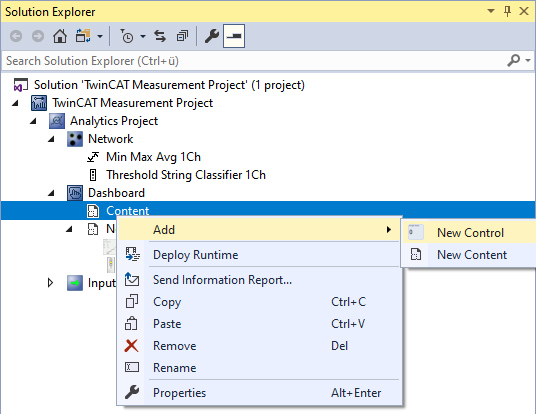The width and height of the screenshot is (536, 414).
Task: Toggle the Preview Selected Items button
Action: (x=234, y=36)
